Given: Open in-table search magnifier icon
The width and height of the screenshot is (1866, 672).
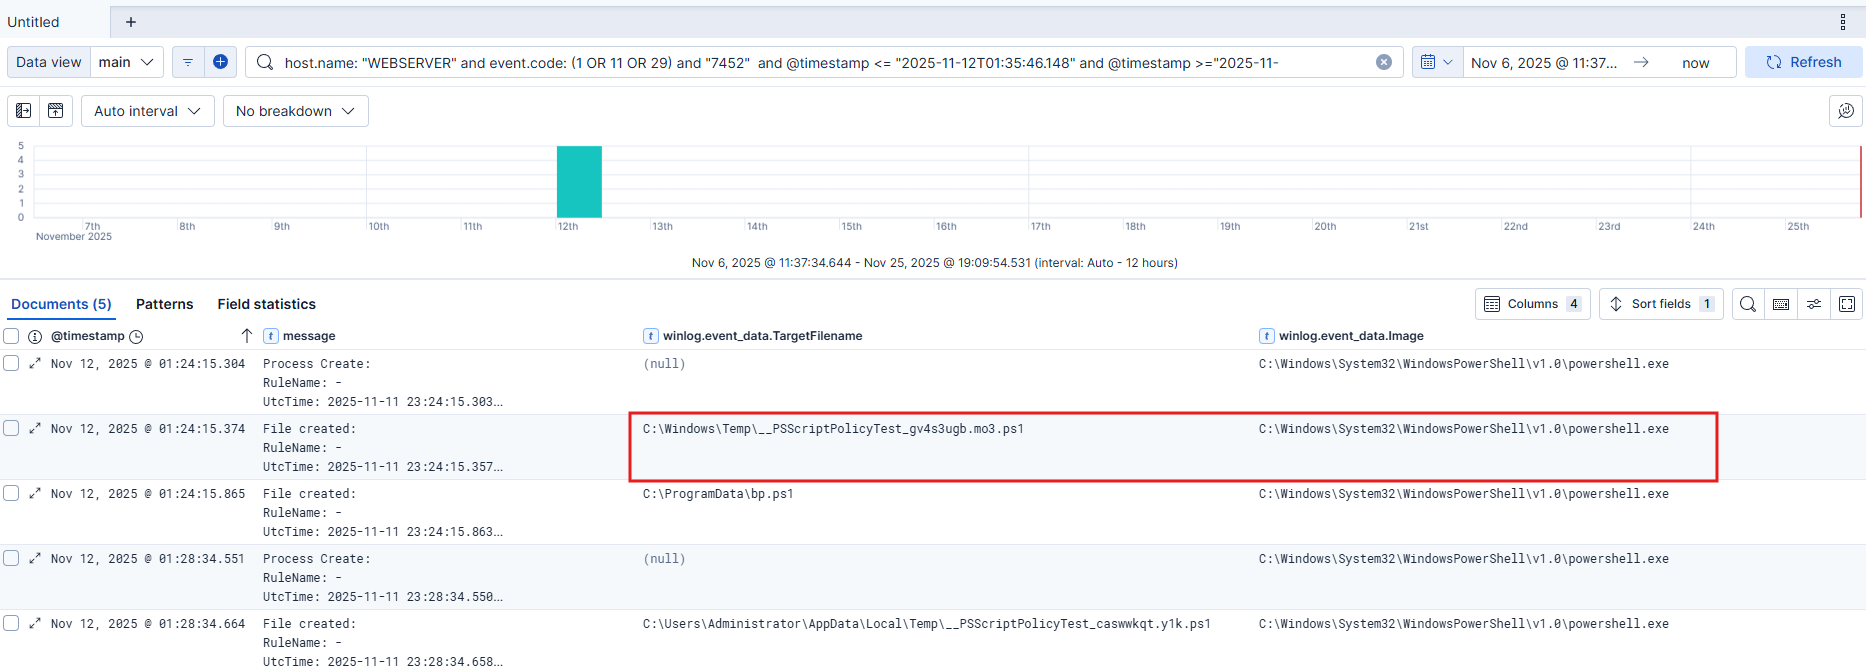Looking at the screenshot, I should coord(1748,304).
